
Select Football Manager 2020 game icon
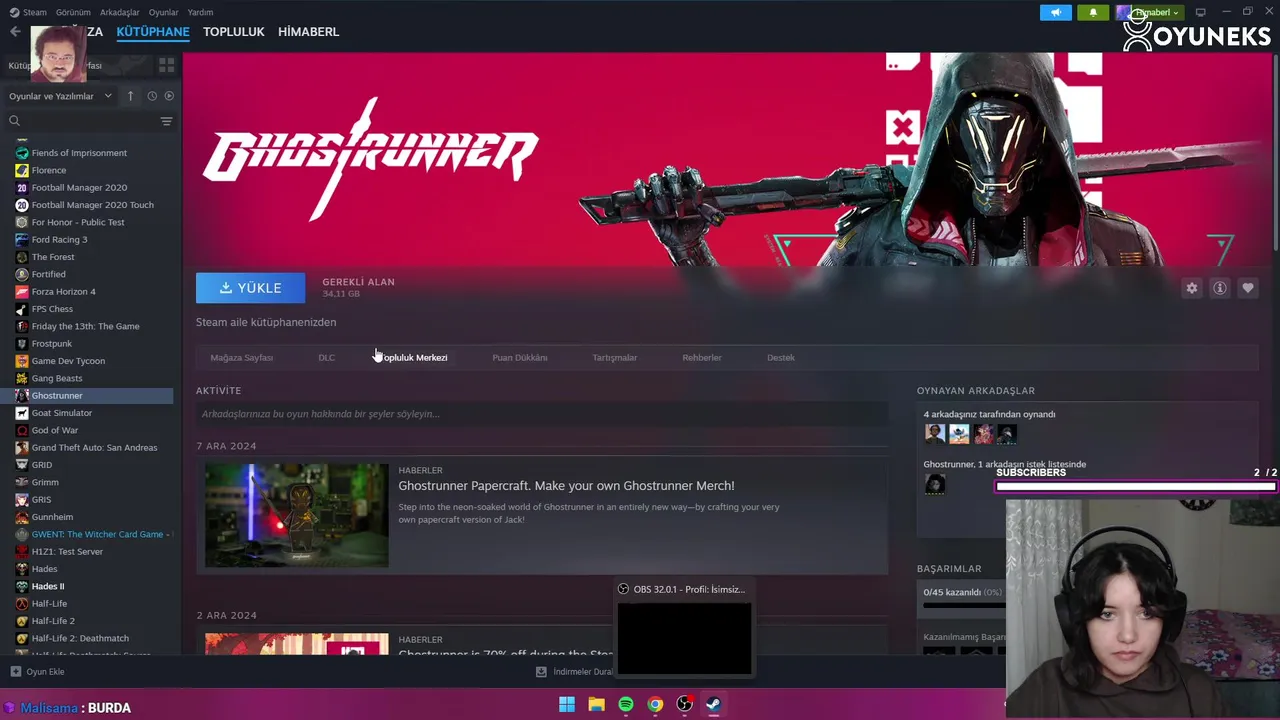click(x=22, y=188)
